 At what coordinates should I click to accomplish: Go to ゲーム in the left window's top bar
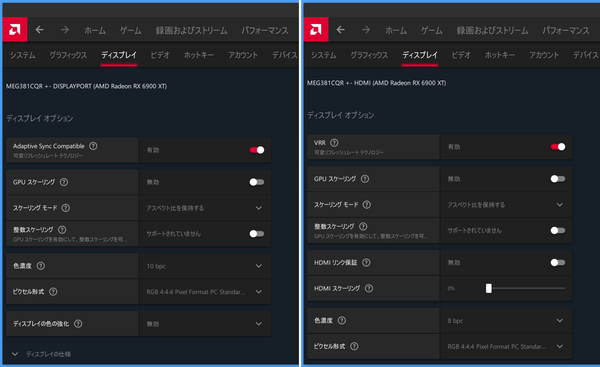130,30
